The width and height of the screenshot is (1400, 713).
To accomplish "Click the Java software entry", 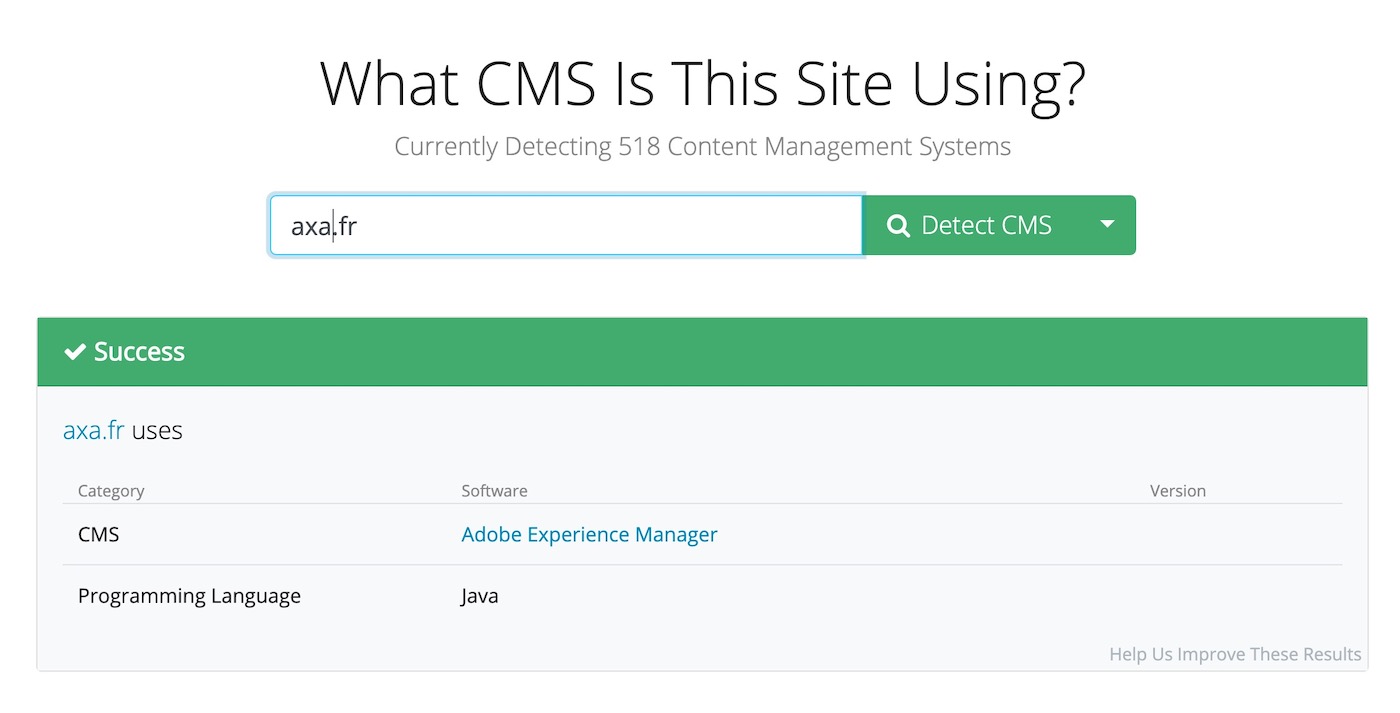I will 480,597.
